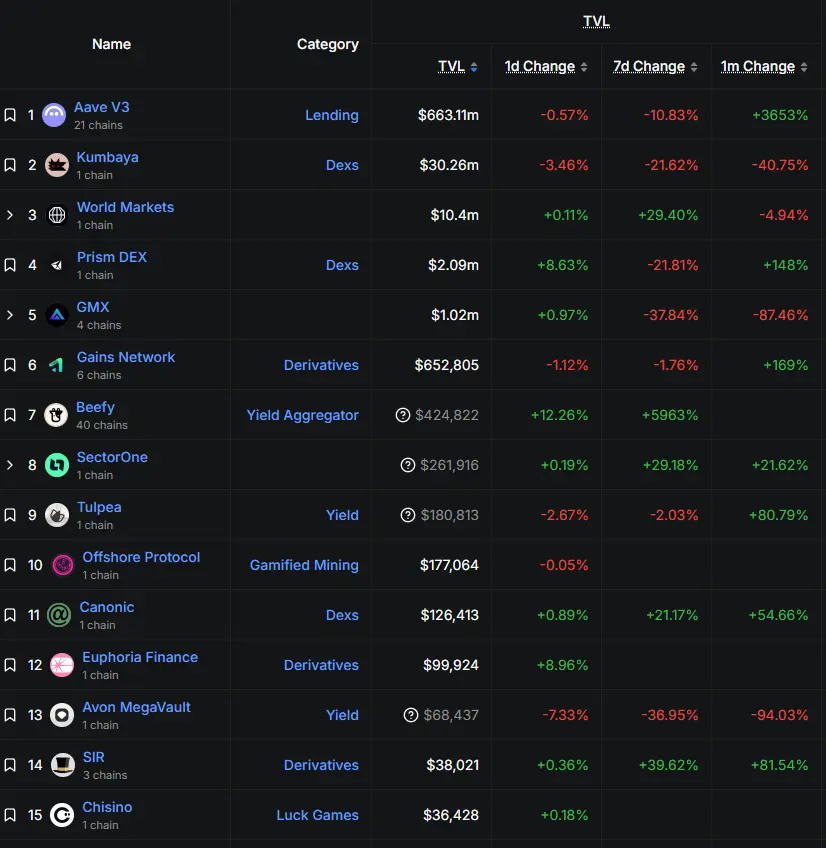Click the question mark beside Tulpea TVL

(x=408, y=515)
